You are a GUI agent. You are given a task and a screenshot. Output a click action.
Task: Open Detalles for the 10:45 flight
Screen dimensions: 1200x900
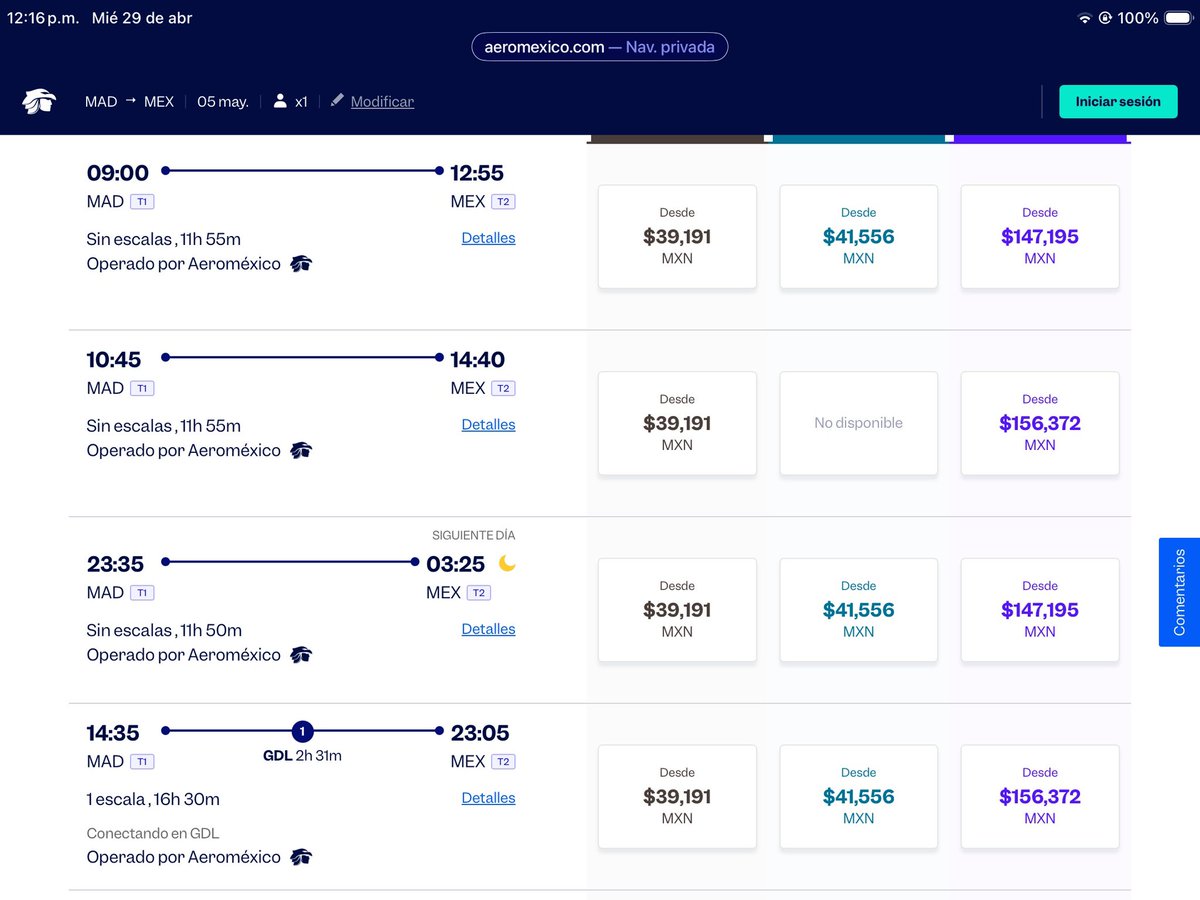[x=488, y=424]
